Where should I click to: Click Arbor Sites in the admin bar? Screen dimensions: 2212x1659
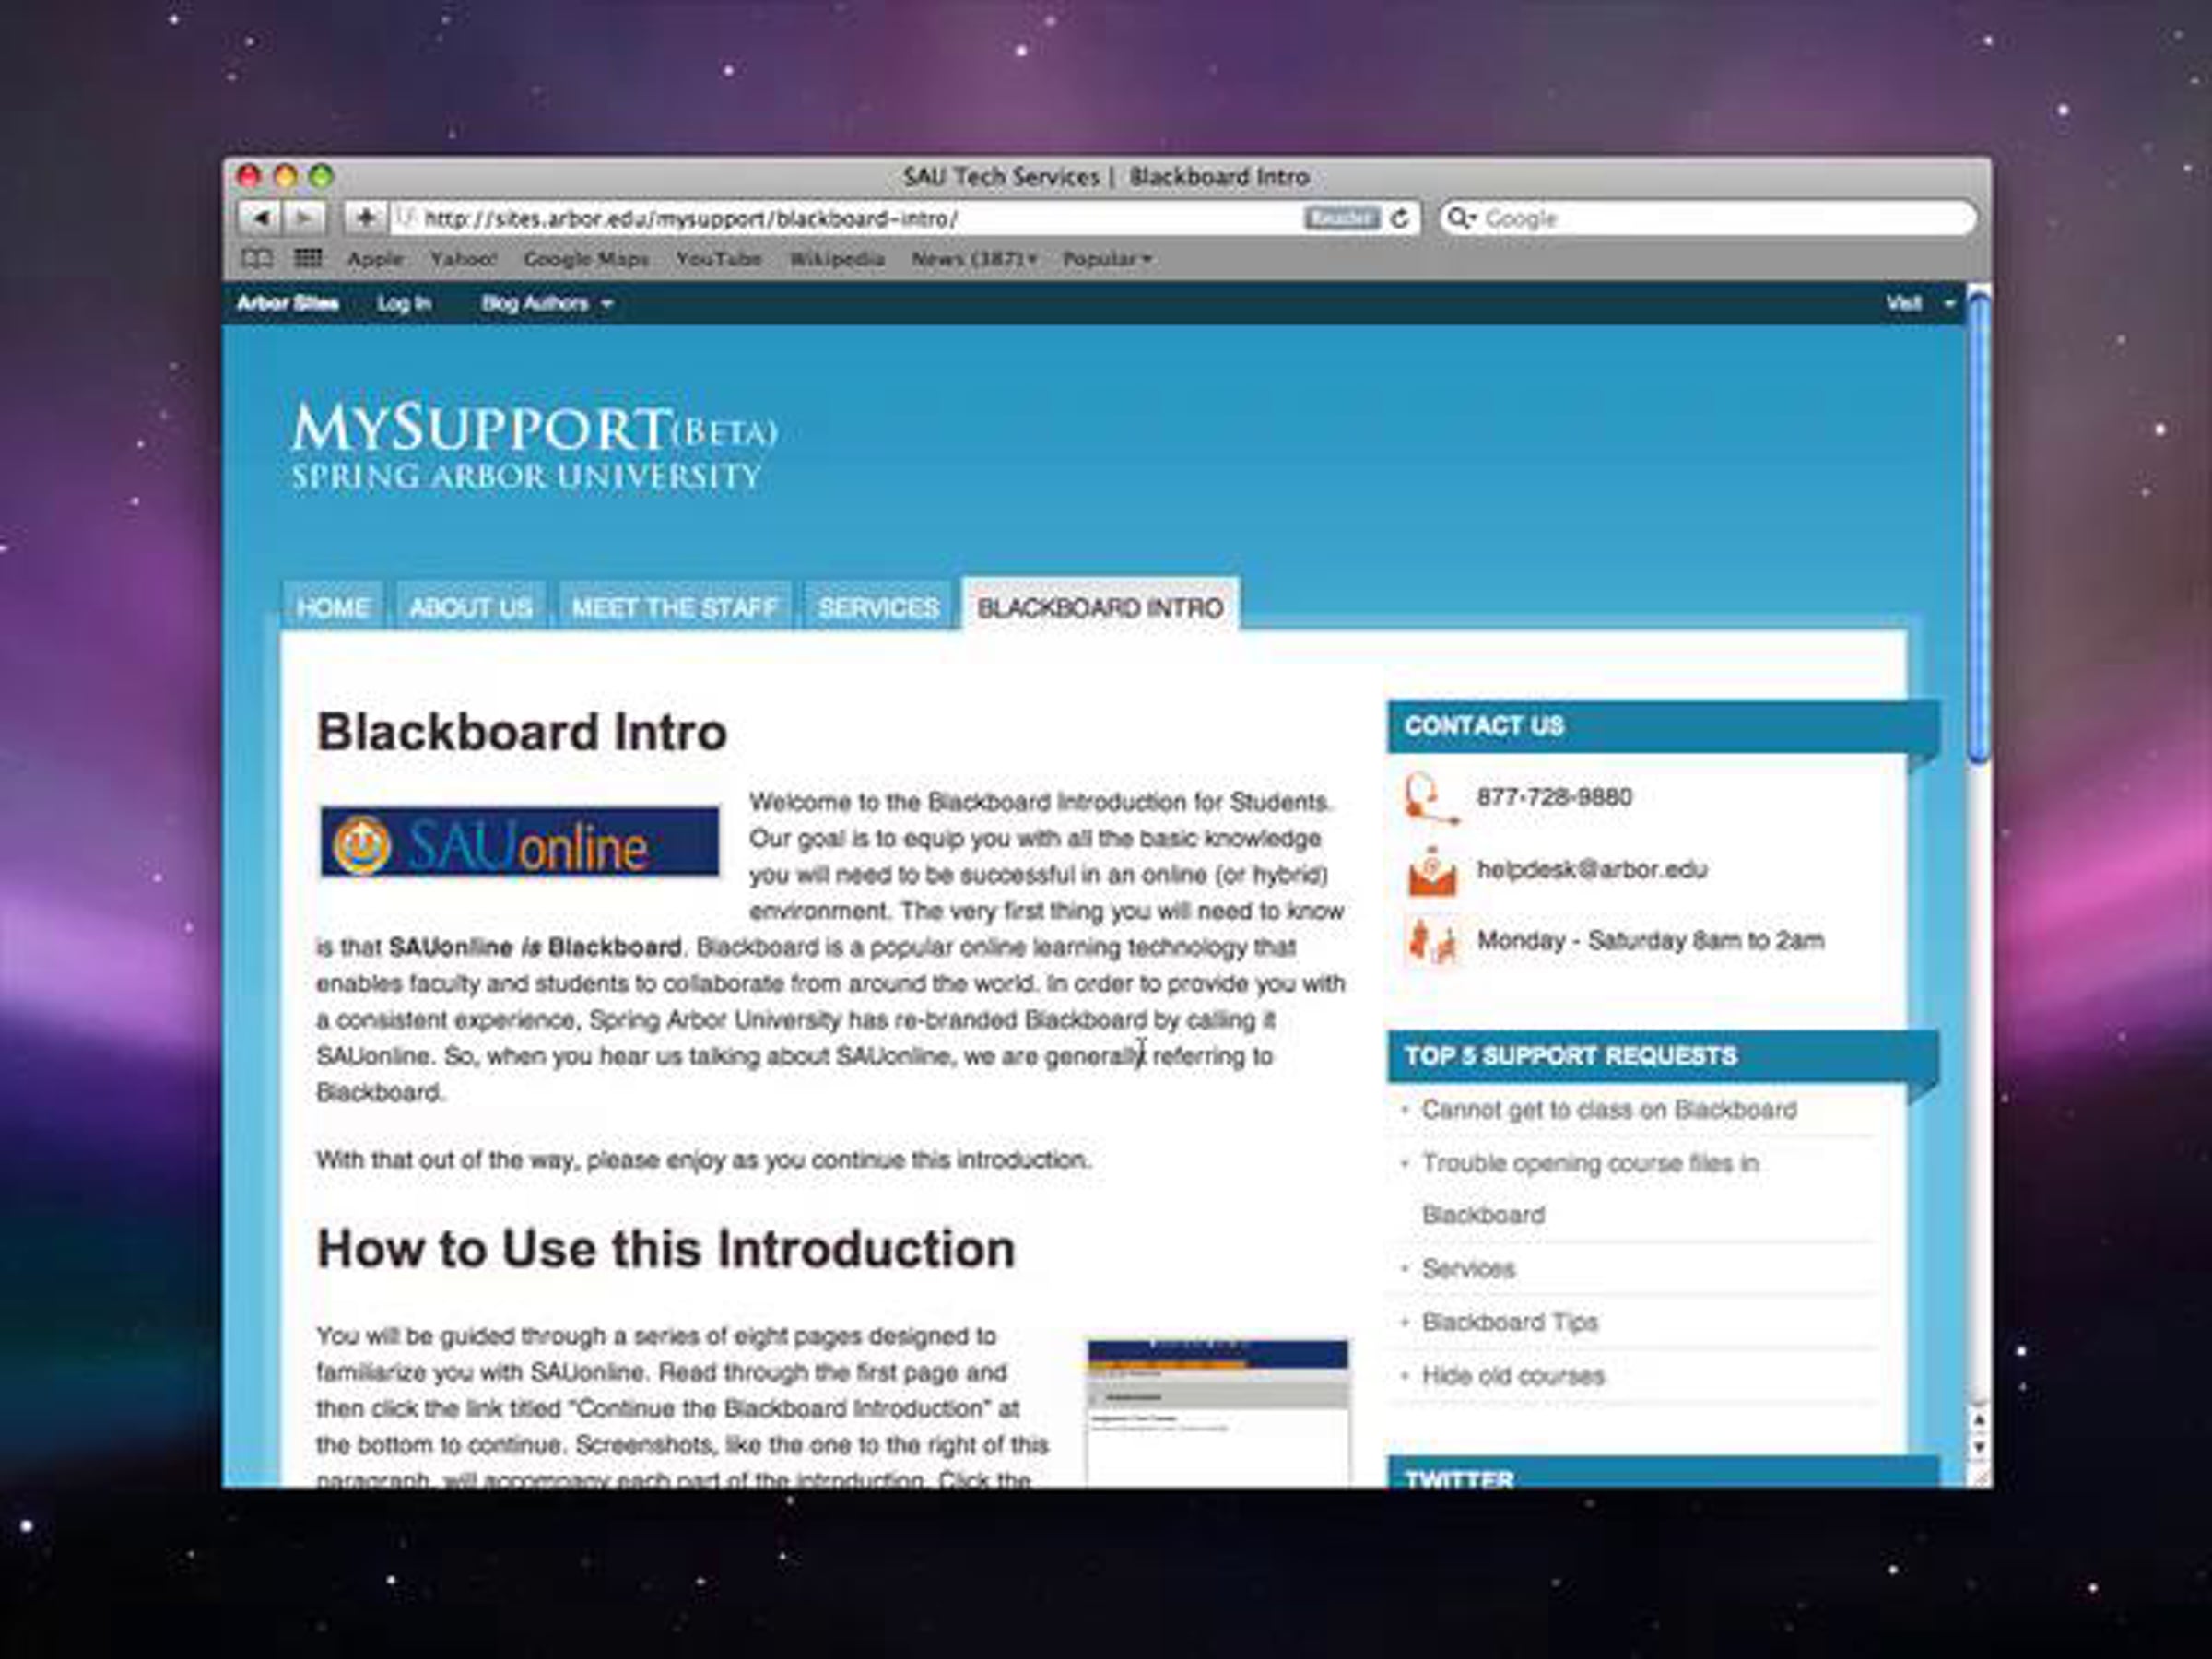click(288, 303)
